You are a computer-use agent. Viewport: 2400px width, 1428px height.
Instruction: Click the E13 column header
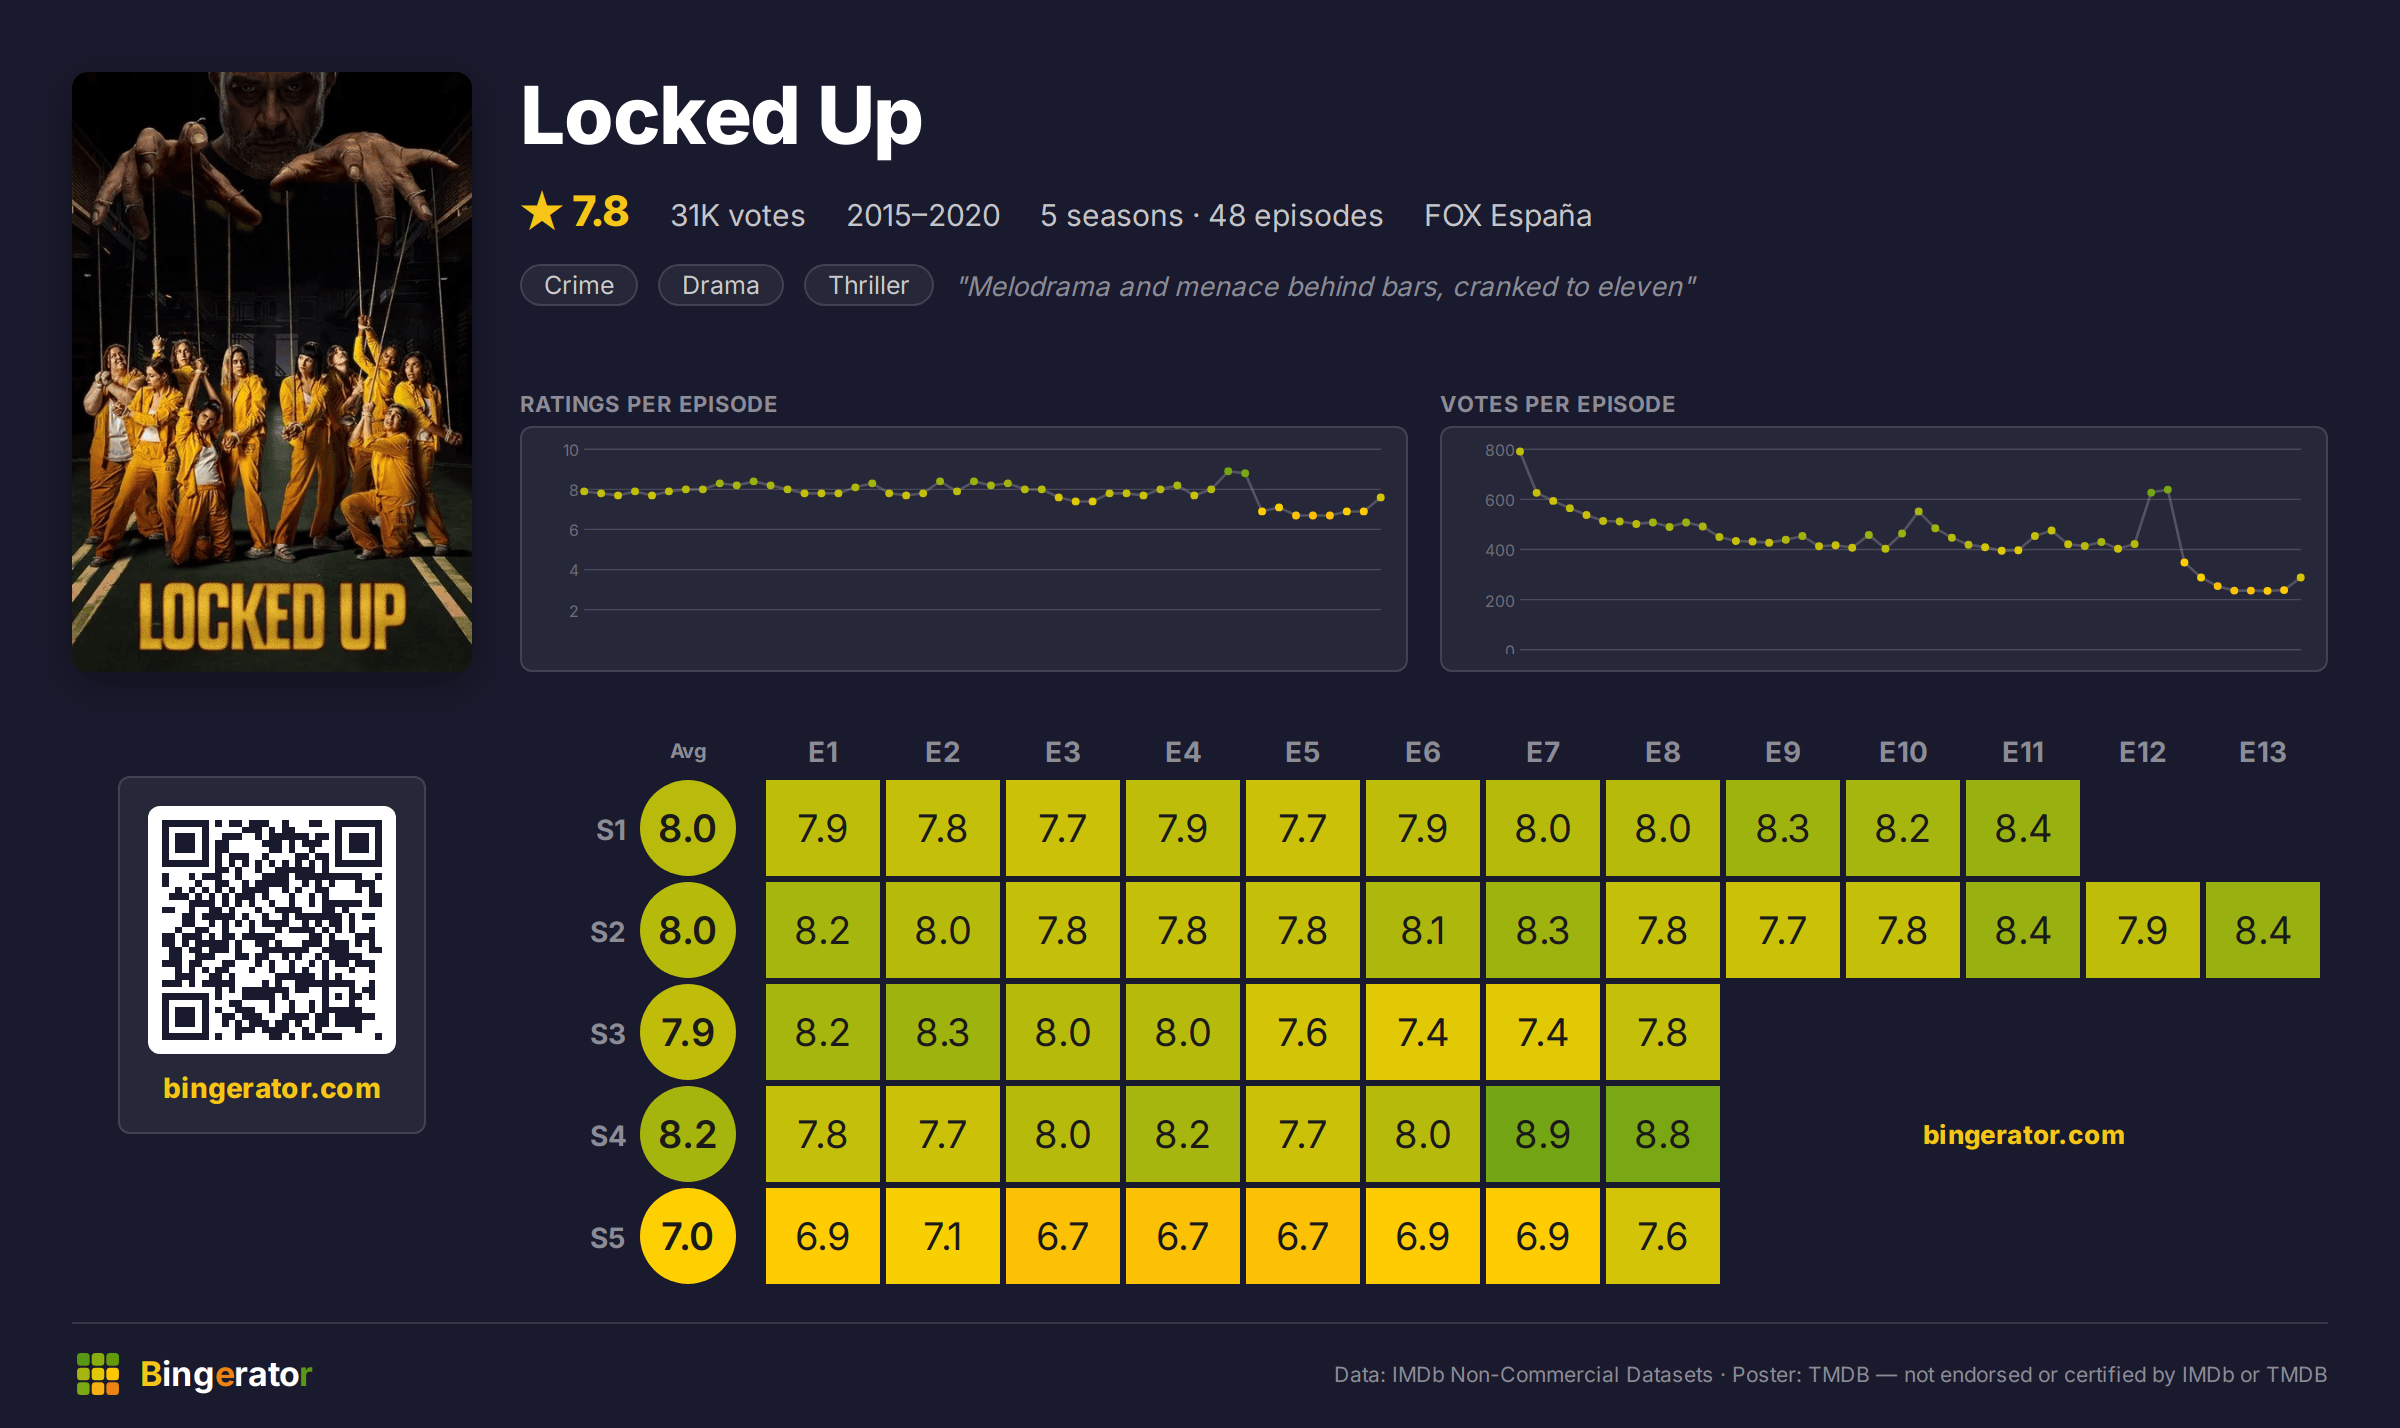[2263, 752]
